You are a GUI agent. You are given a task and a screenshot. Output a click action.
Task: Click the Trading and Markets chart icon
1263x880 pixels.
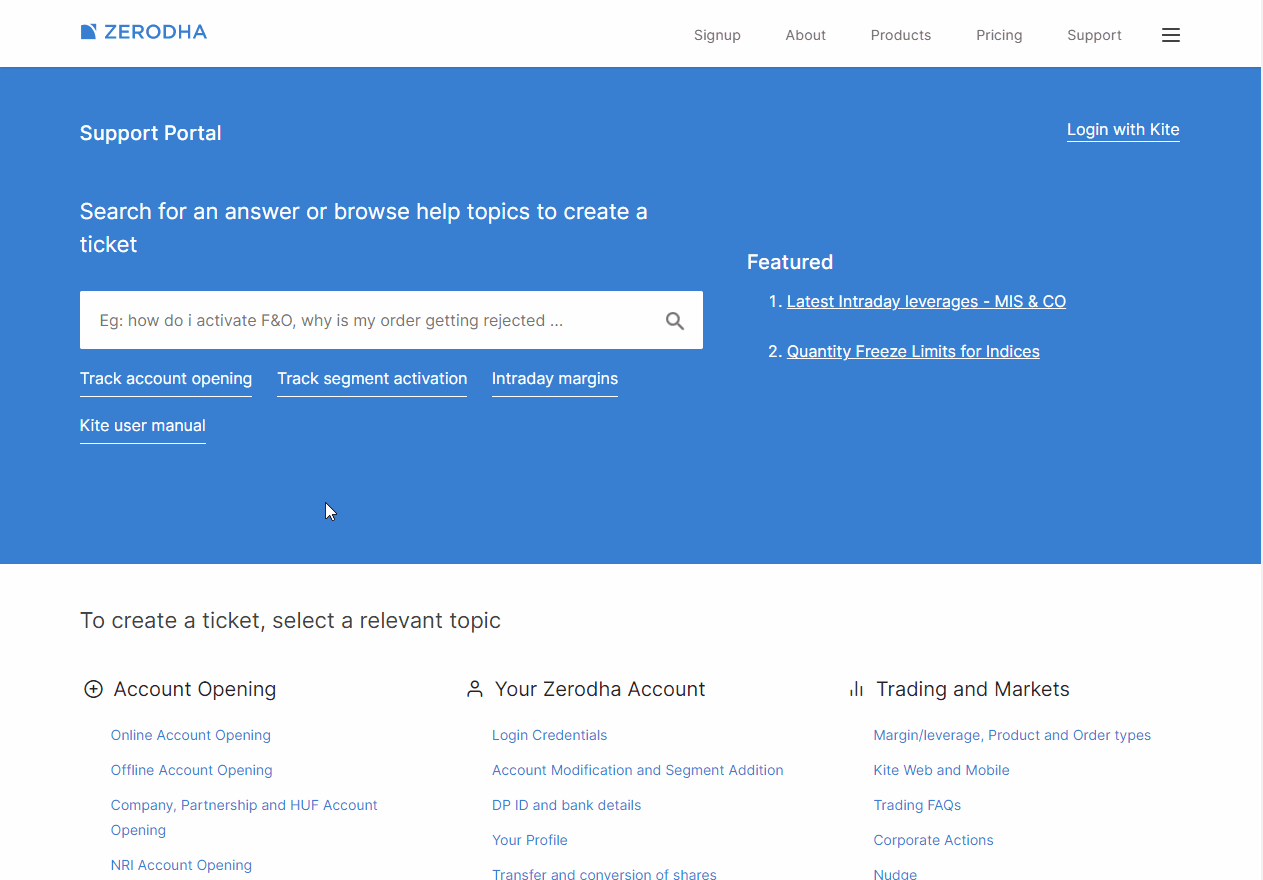(856, 689)
